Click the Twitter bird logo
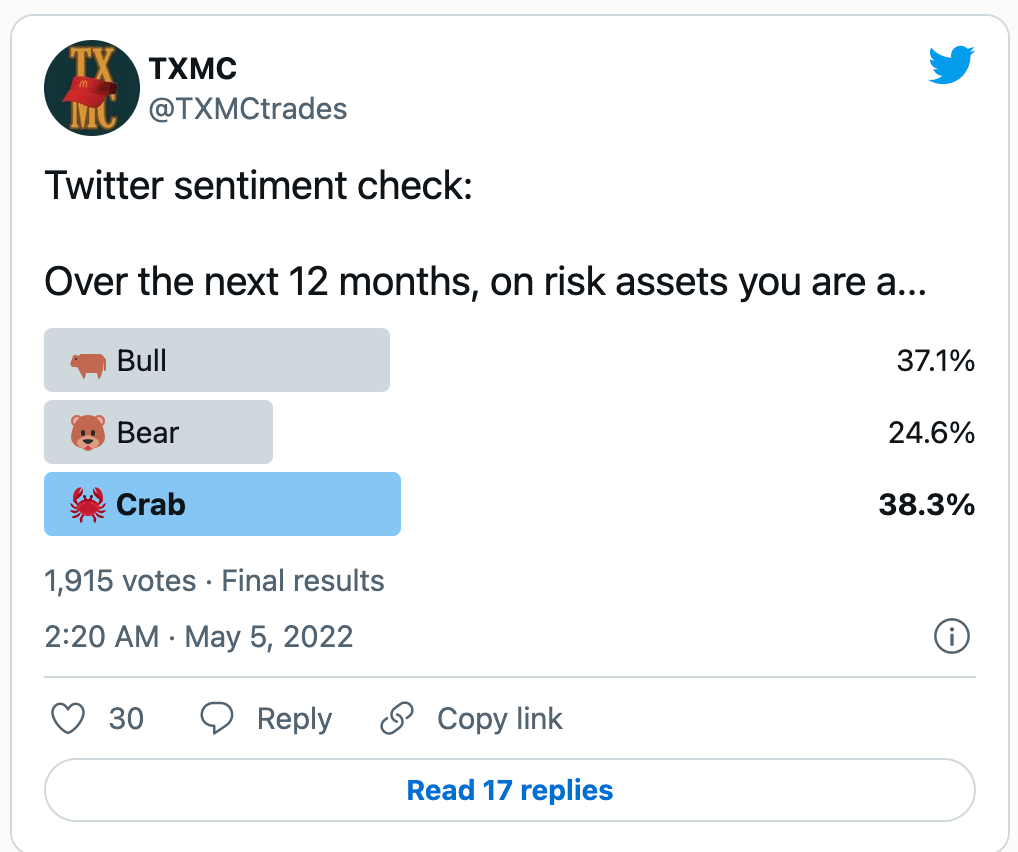Image resolution: width=1018 pixels, height=852 pixels. click(951, 66)
